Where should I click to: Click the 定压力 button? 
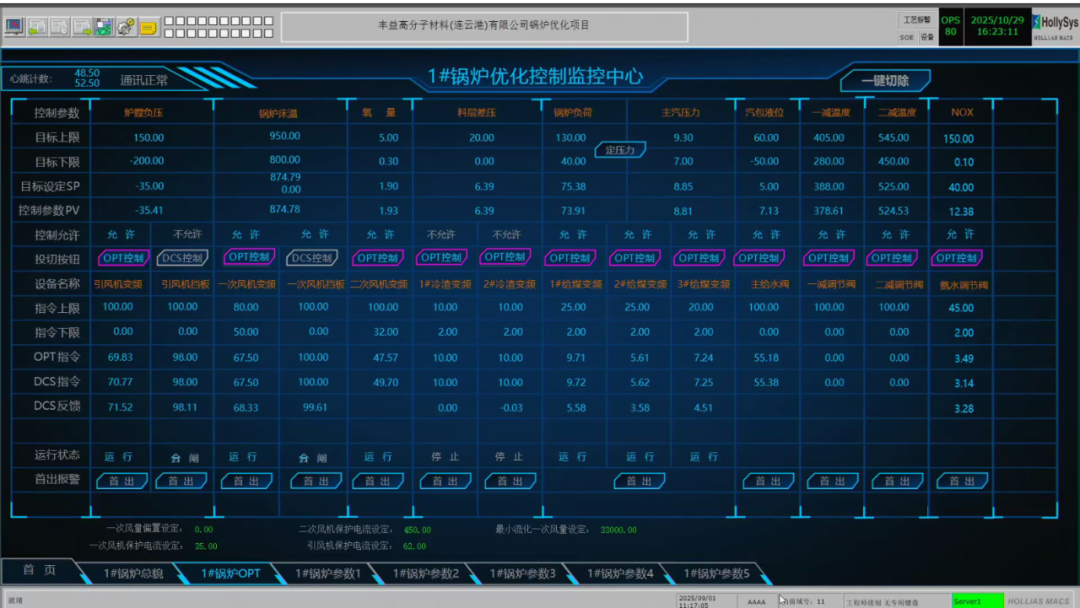pyautogui.click(x=620, y=150)
